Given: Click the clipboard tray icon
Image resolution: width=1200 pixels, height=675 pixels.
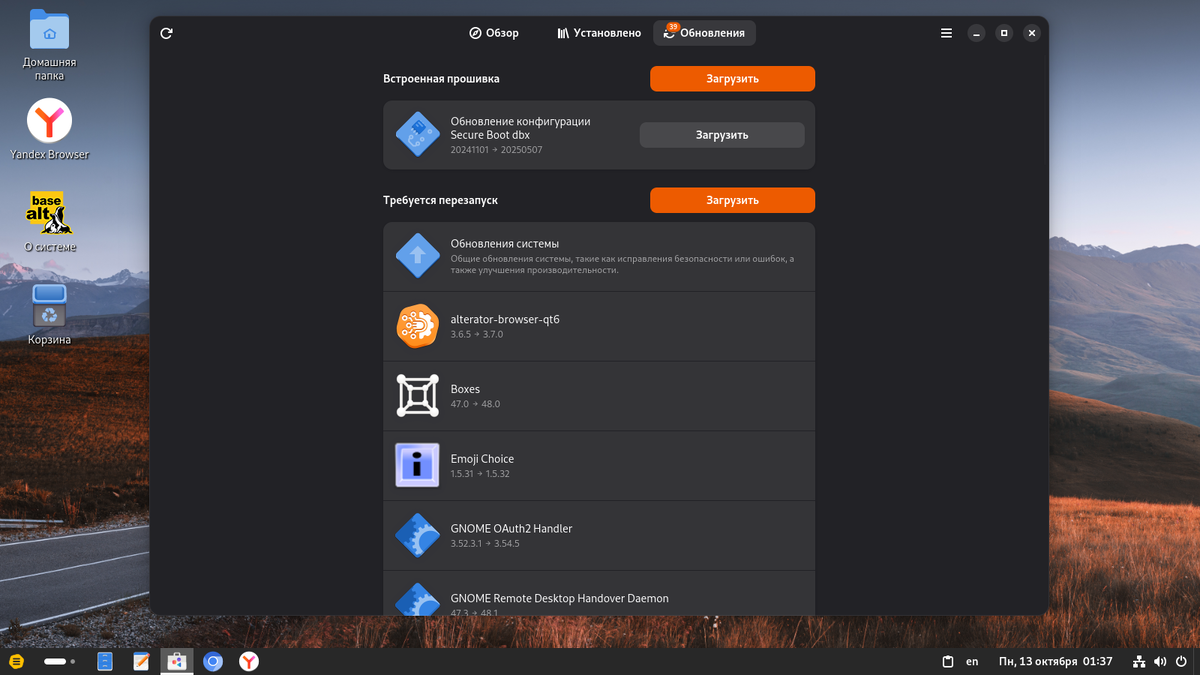Looking at the screenshot, I should 948,662.
